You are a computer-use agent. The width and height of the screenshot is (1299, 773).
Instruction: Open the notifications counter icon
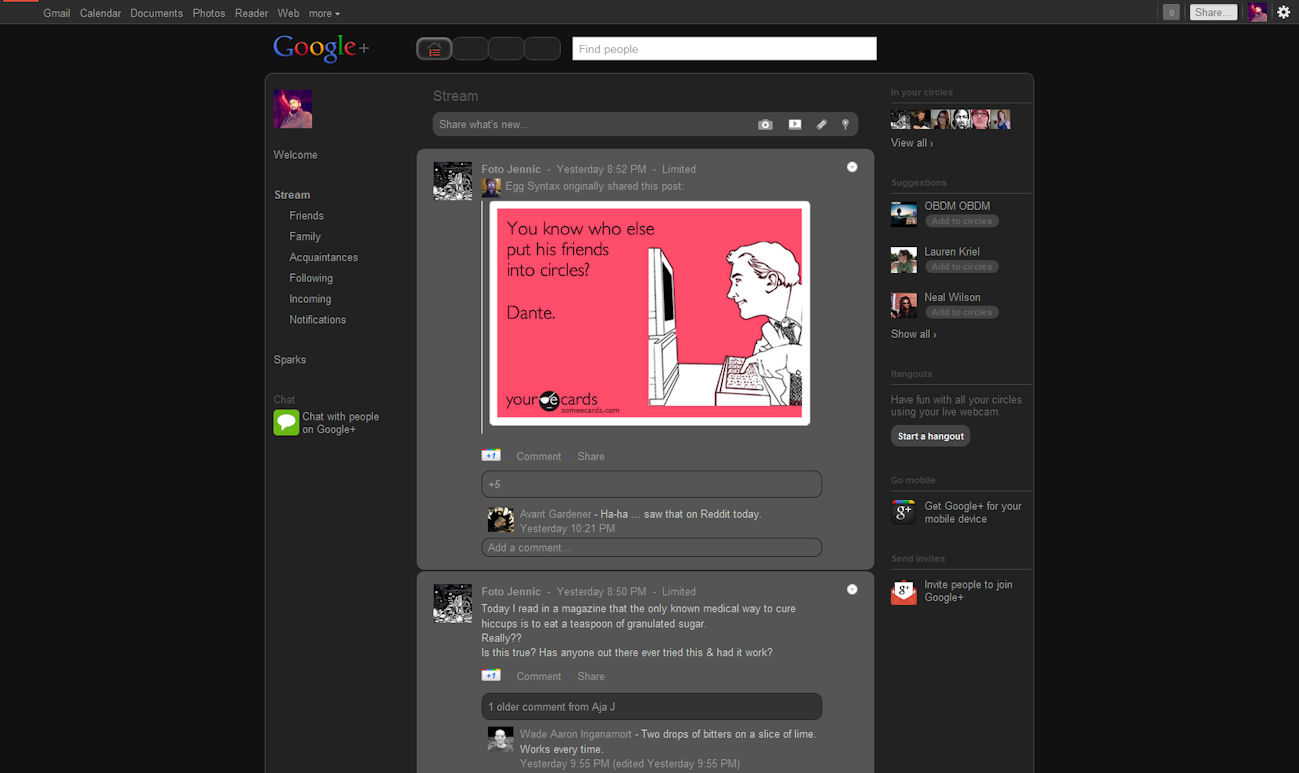click(1170, 11)
